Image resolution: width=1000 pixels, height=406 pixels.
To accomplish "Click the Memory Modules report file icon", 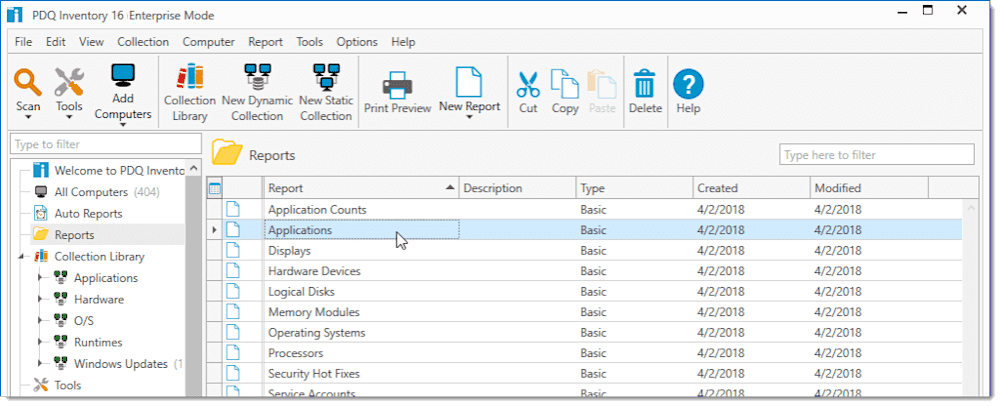I will [233, 312].
